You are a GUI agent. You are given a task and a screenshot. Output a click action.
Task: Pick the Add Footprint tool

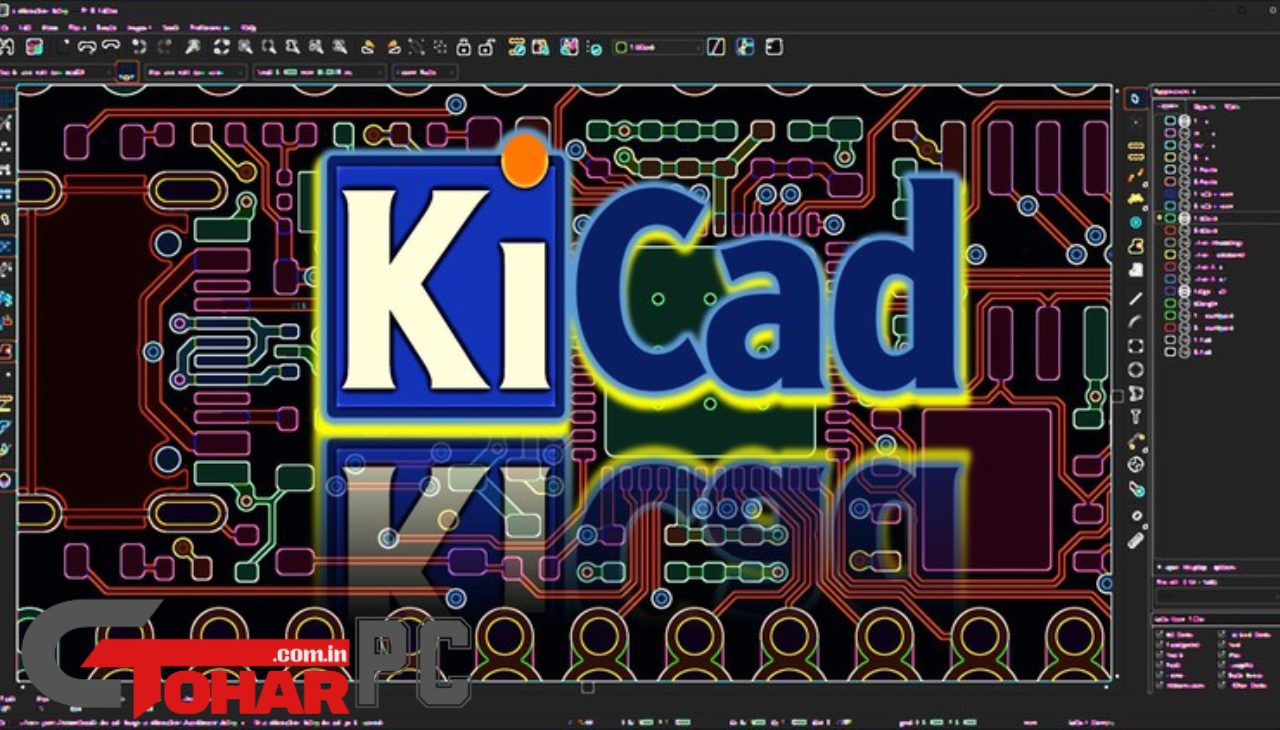pos(1135,150)
